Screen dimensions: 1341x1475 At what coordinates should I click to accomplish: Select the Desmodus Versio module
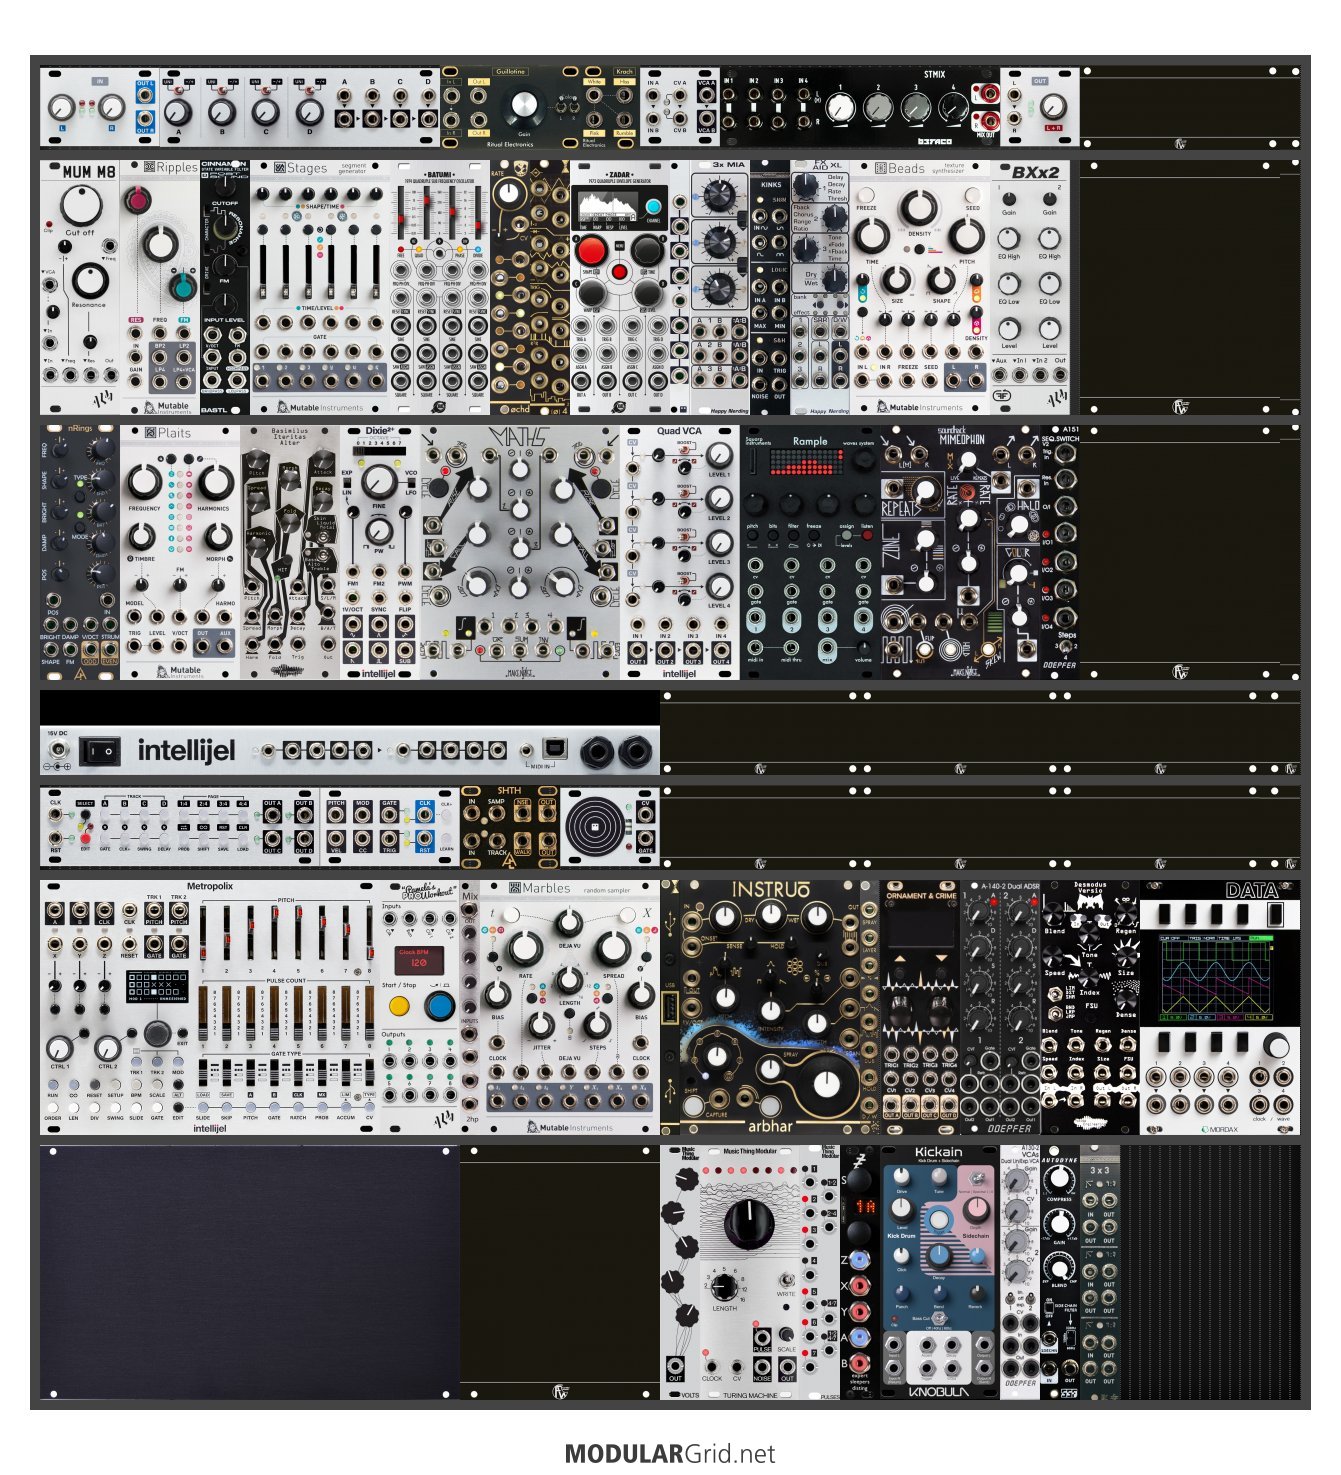(1090, 1007)
